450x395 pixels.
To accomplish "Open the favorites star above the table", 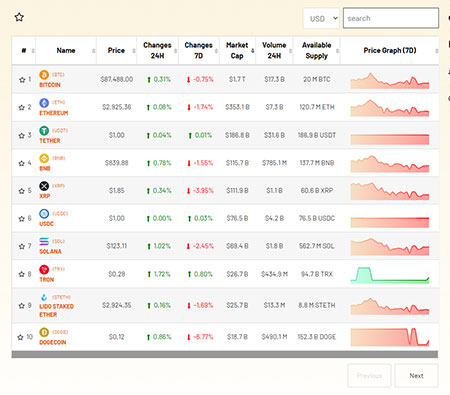I will pos(19,17).
